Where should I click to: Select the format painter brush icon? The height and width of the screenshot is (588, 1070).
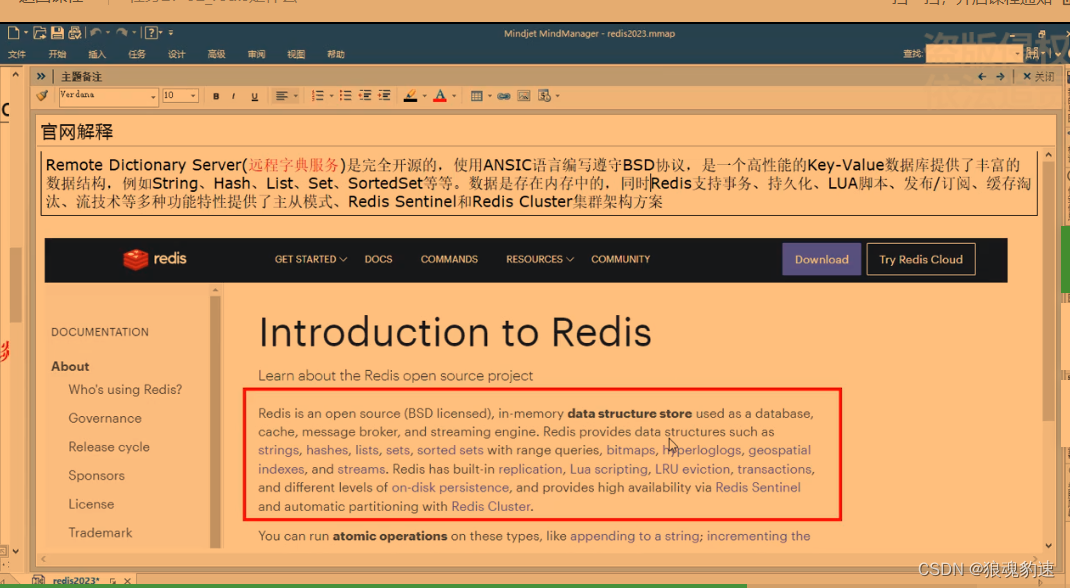tap(40, 95)
